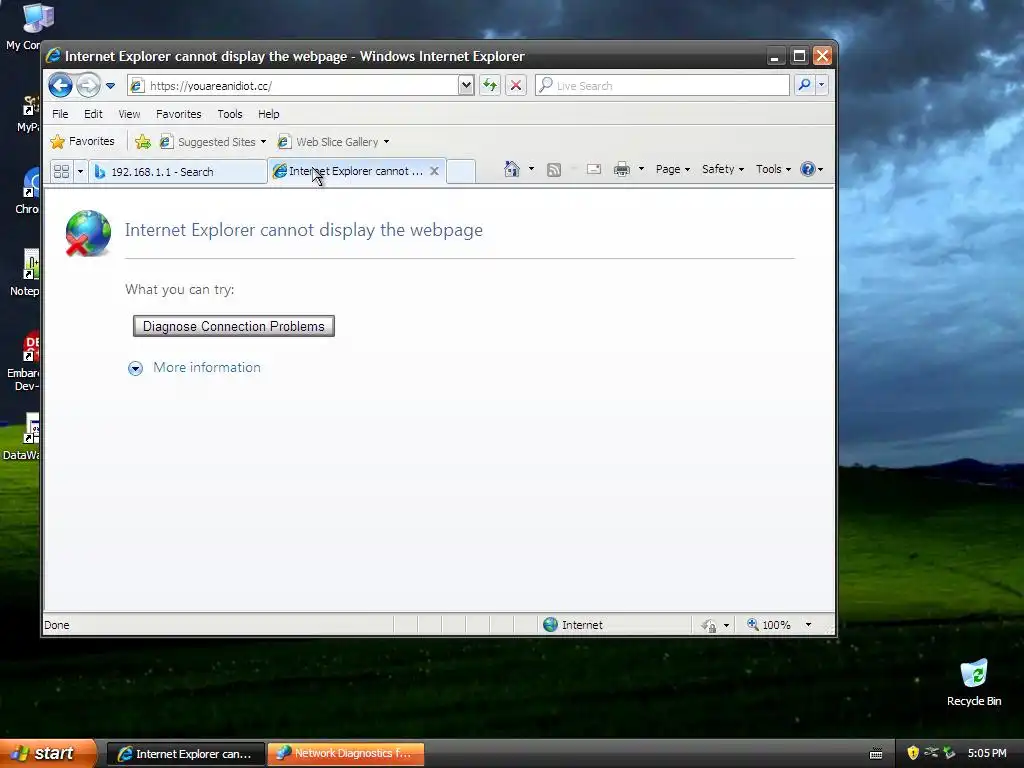Click the Start button

tap(47, 754)
